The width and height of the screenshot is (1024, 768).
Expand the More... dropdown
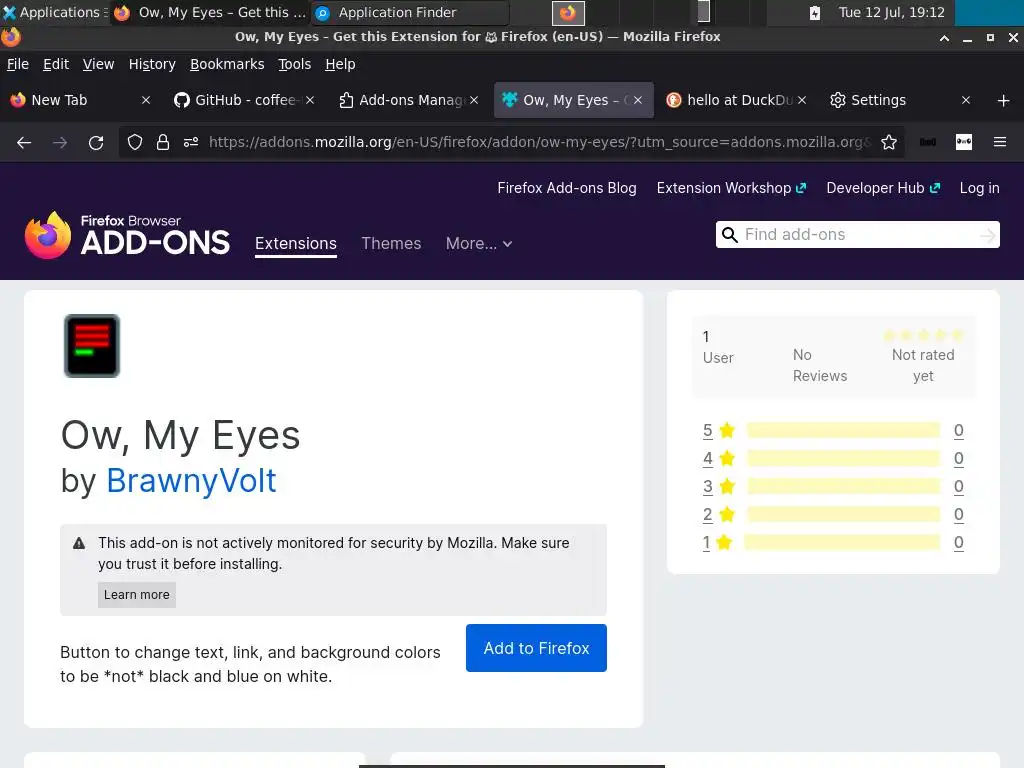(479, 244)
